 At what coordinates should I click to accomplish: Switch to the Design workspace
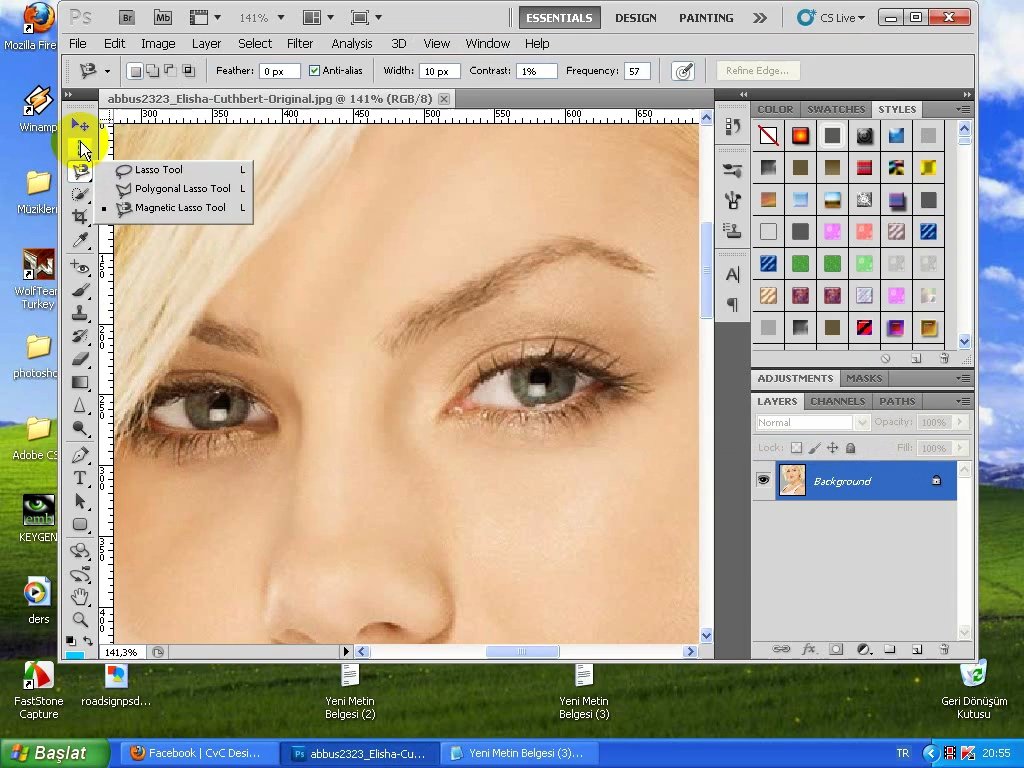coord(635,18)
